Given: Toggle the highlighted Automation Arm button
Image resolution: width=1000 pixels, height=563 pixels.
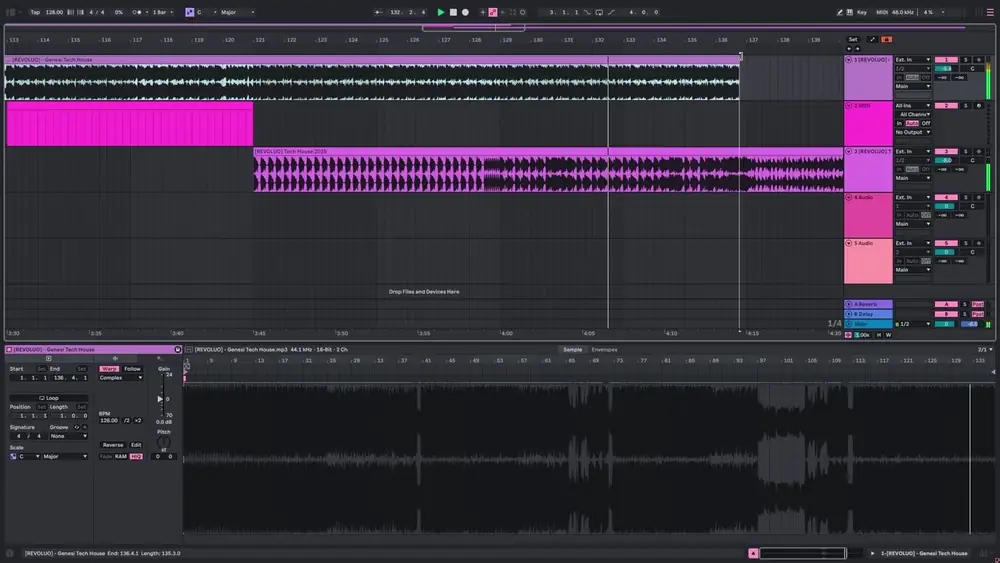Looking at the screenshot, I should pyautogui.click(x=492, y=12).
